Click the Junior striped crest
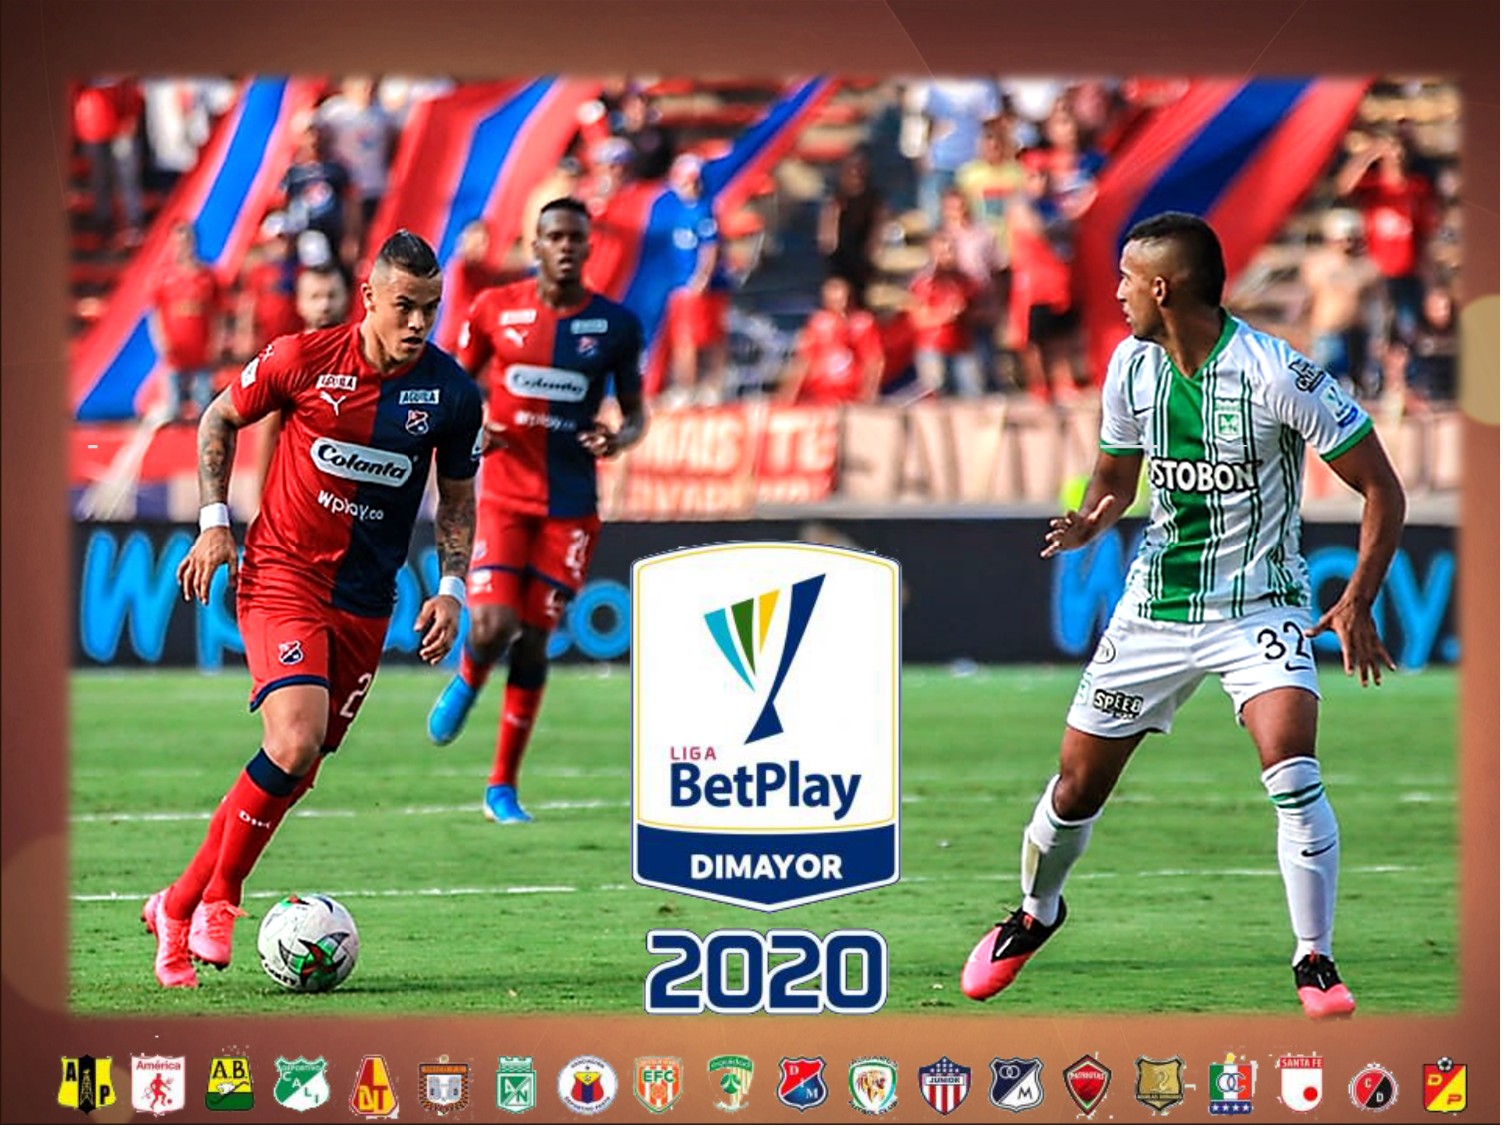This screenshot has width=1508, height=1128. click(945, 1086)
